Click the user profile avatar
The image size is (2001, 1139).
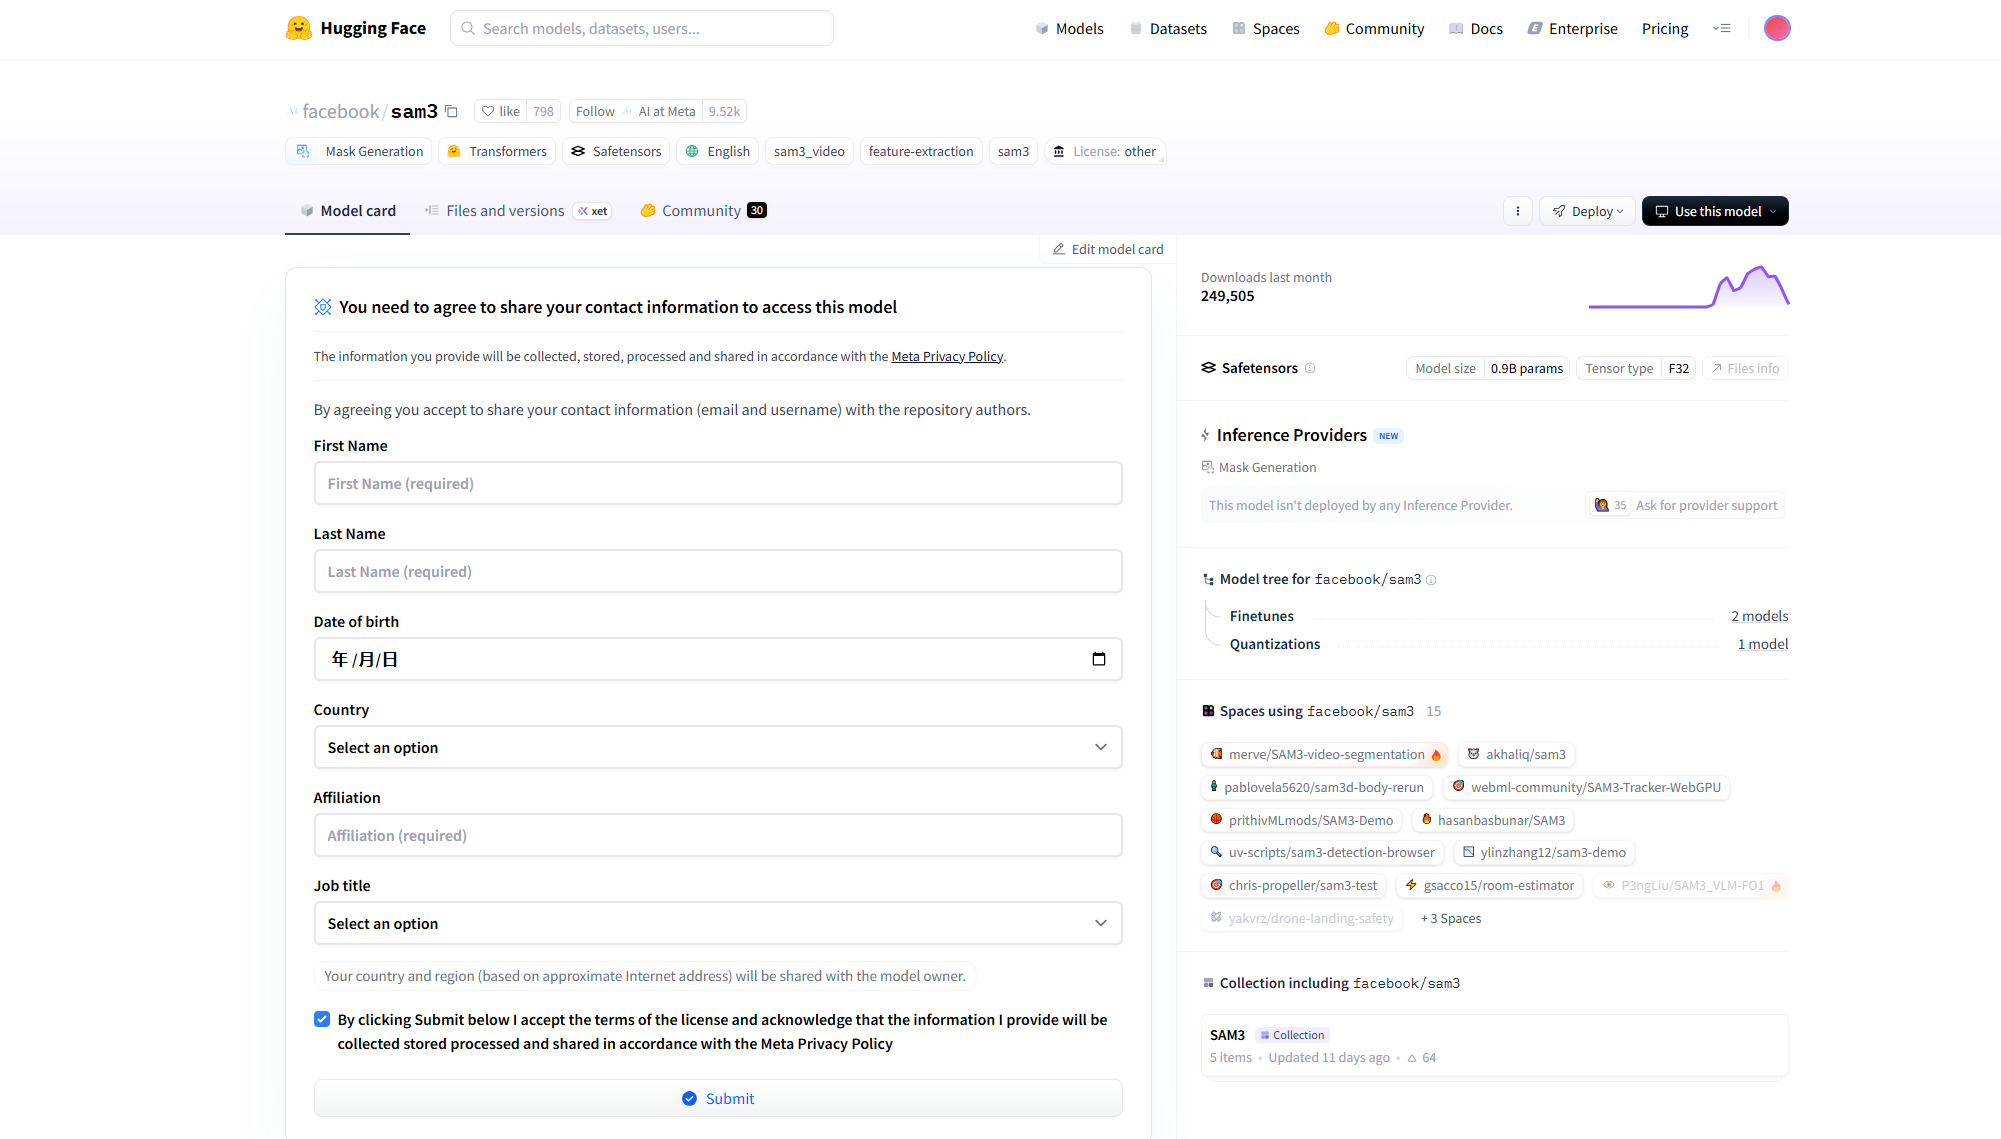point(1776,28)
